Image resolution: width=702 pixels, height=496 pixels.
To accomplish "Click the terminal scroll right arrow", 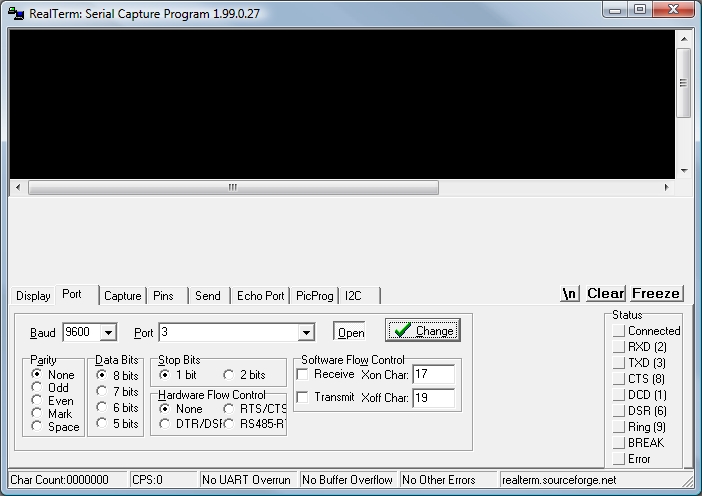I will pyautogui.click(x=666, y=187).
